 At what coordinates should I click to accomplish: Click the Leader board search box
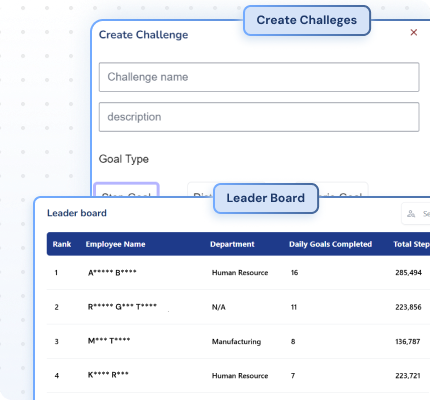tap(416, 214)
